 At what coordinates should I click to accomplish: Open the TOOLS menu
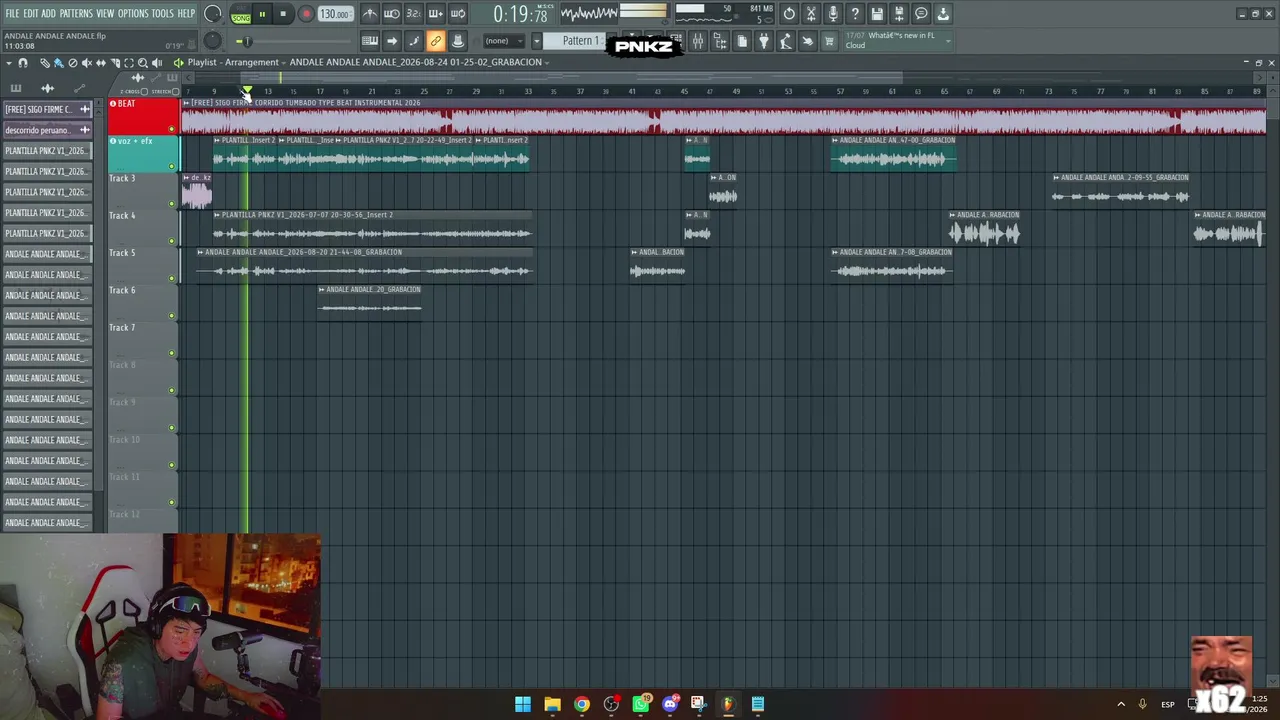[162, 14]
